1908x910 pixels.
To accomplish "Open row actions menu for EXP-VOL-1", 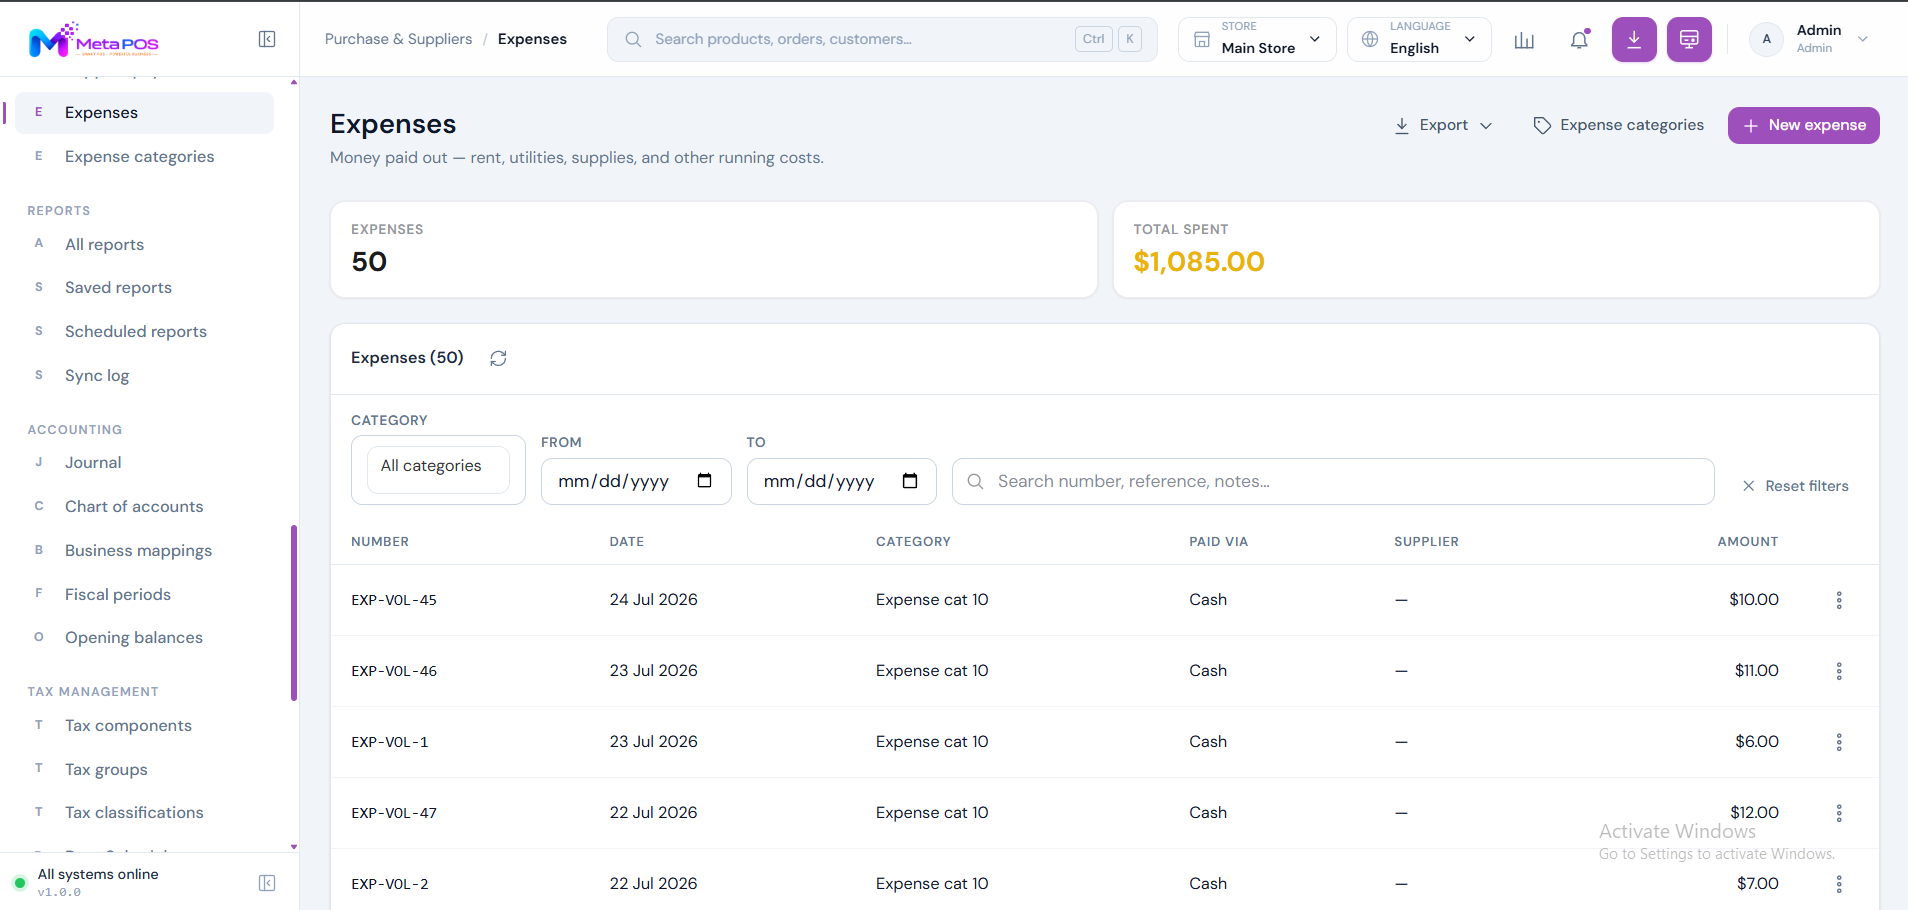I will pyautogui.click(x=1839, y=742).
